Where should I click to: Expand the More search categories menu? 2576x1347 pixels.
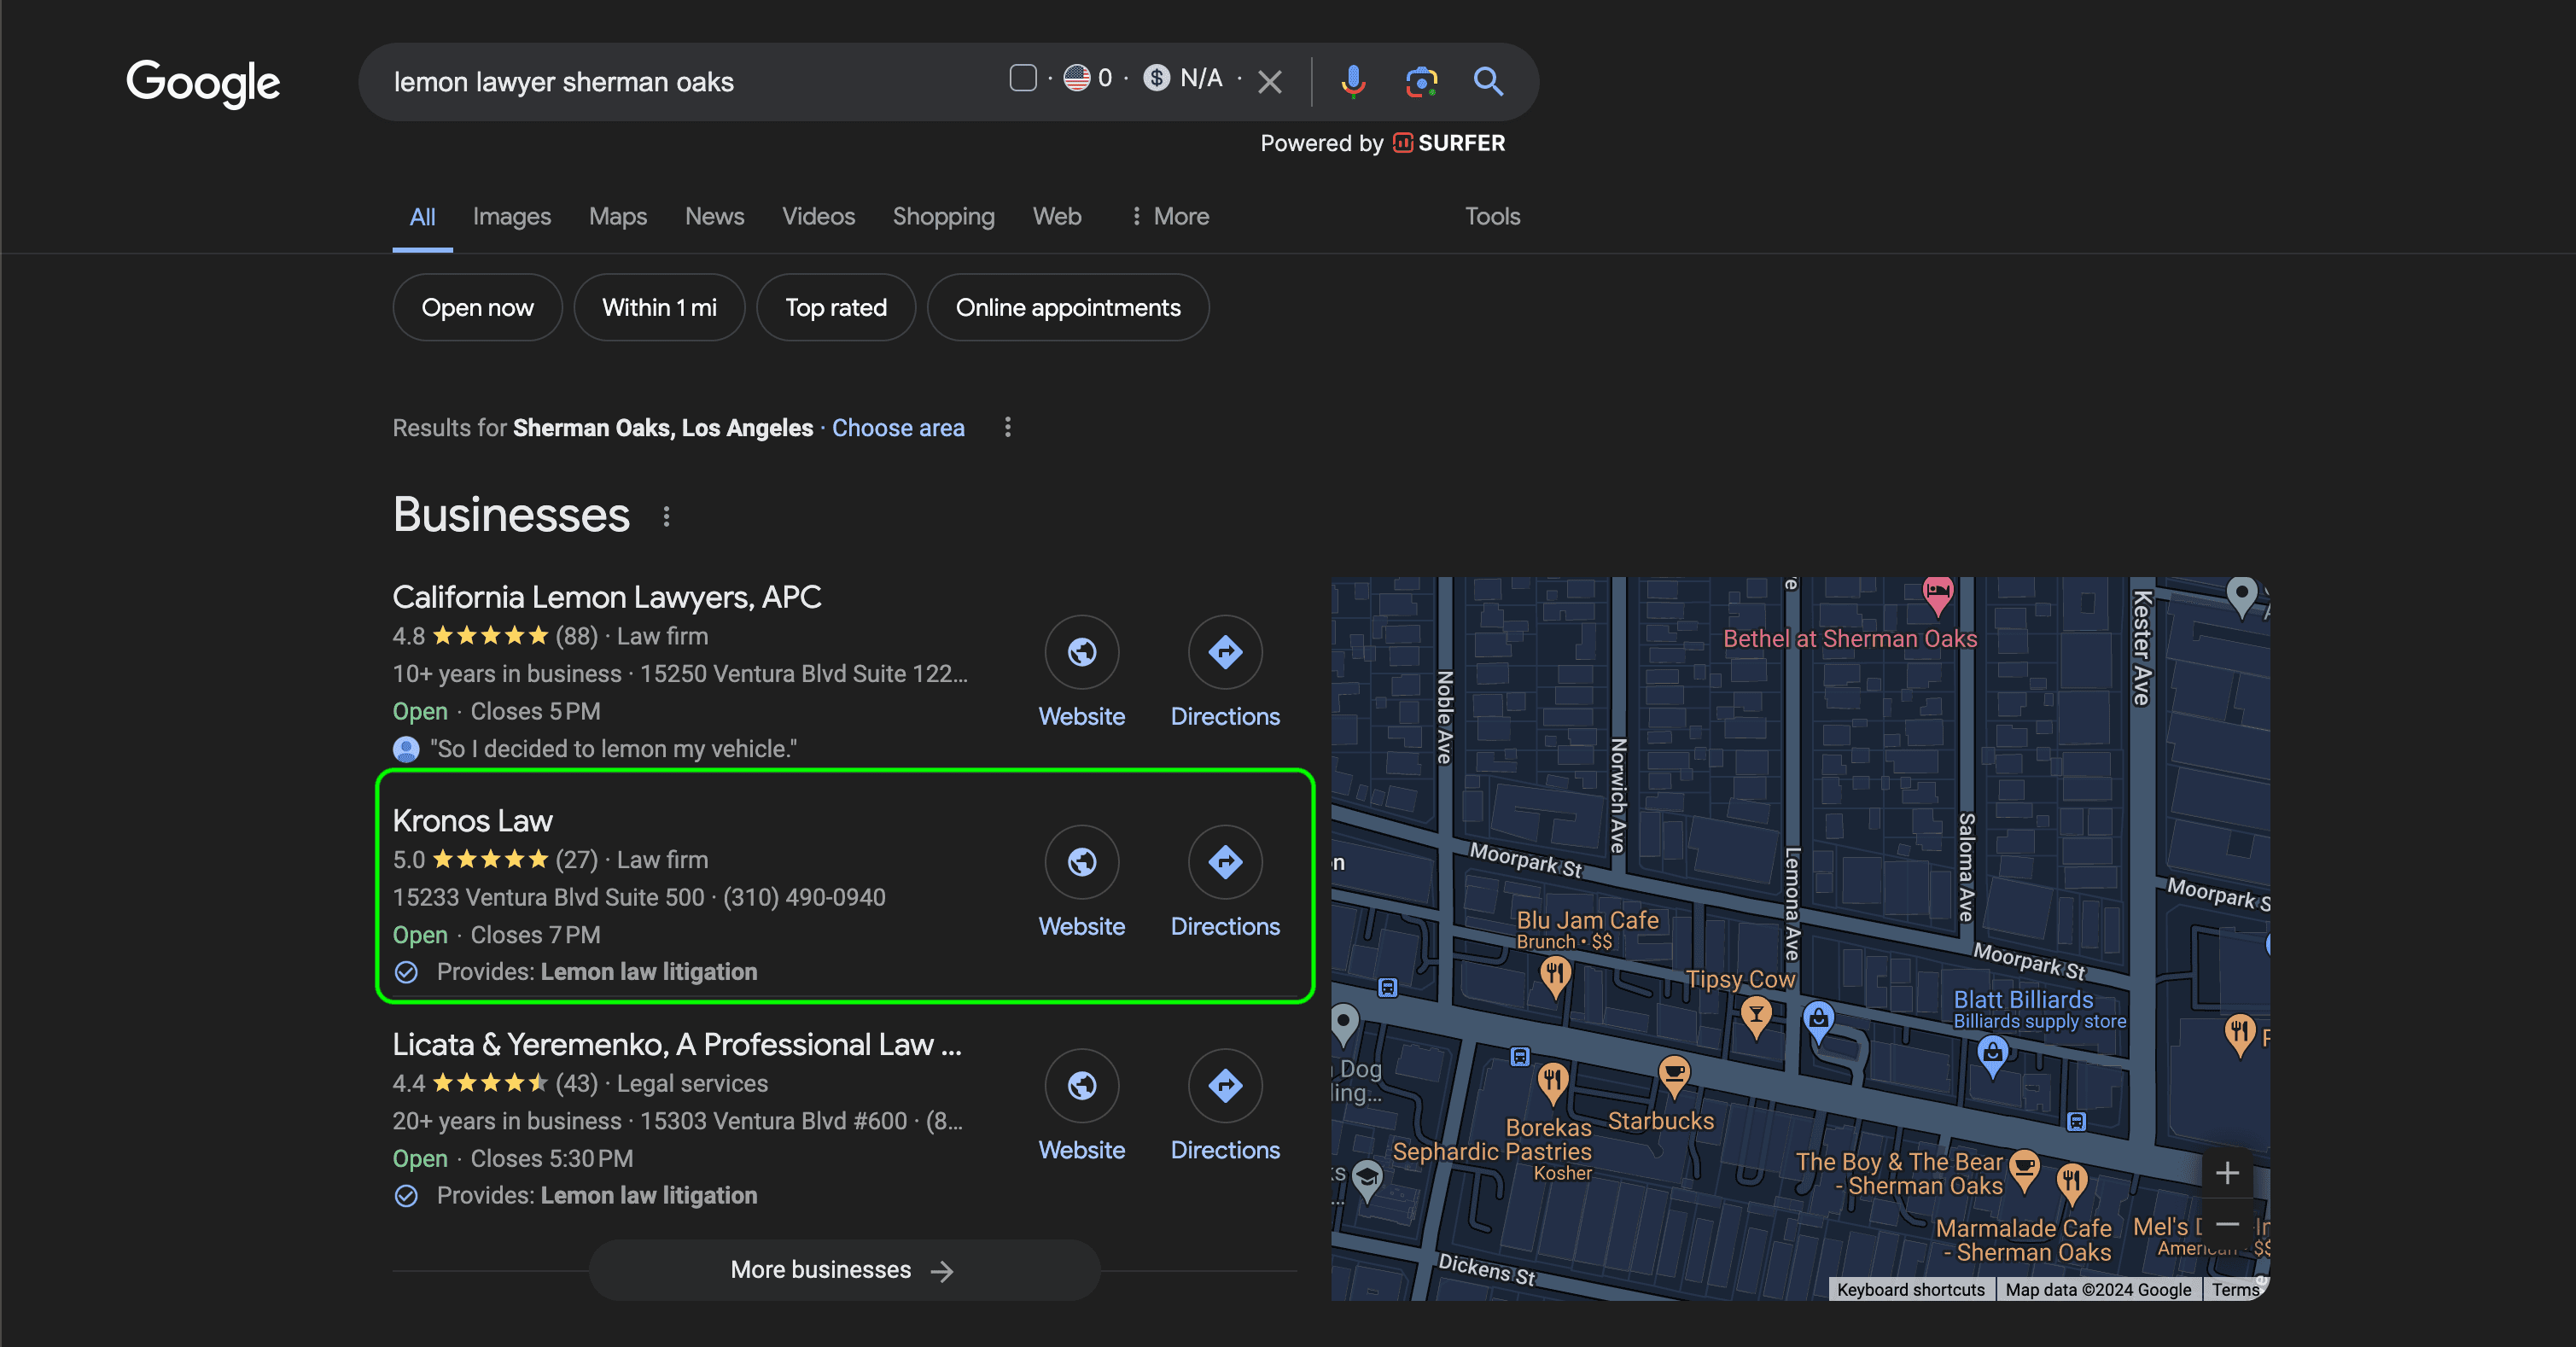(1169, 216)
